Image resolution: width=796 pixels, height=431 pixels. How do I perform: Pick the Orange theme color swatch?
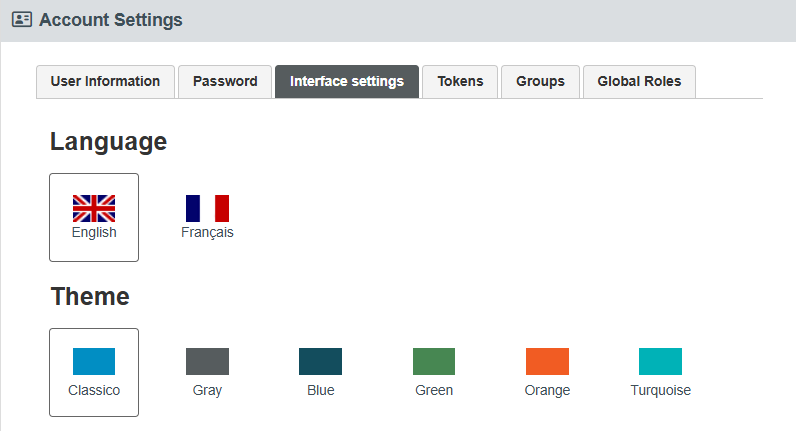tap(547, 361)
